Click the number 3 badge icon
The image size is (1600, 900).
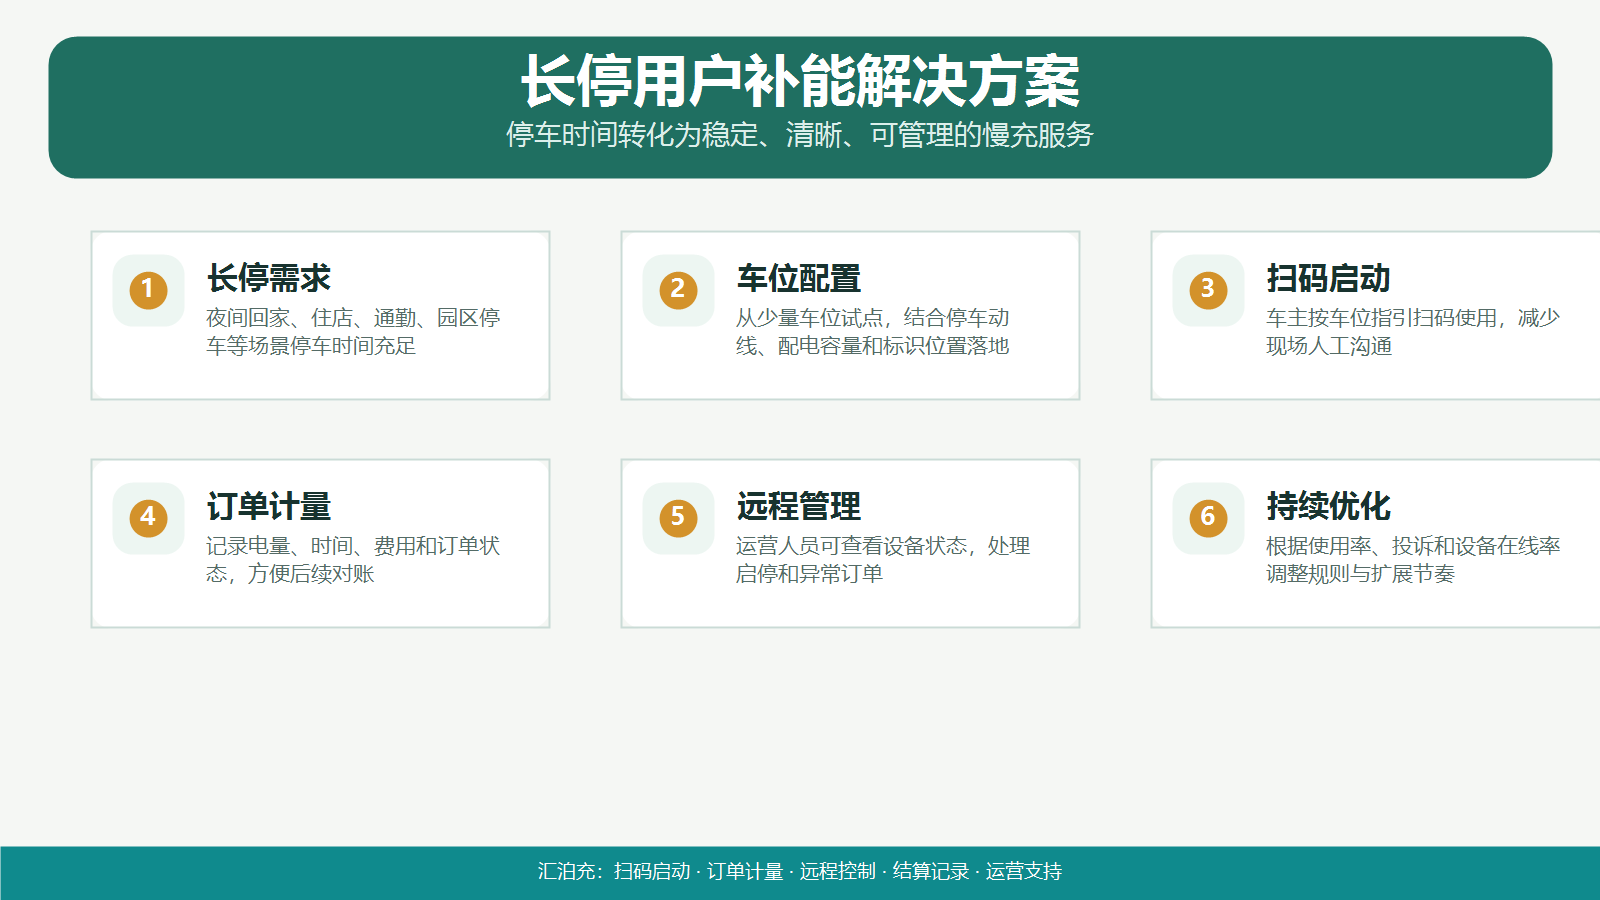click(1208, 290)
